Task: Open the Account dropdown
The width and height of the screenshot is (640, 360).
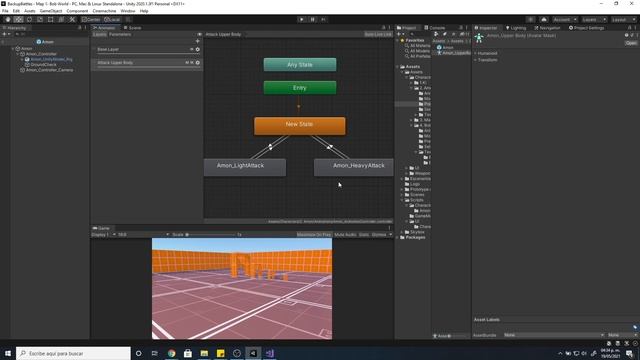Action: pos(565,20)
